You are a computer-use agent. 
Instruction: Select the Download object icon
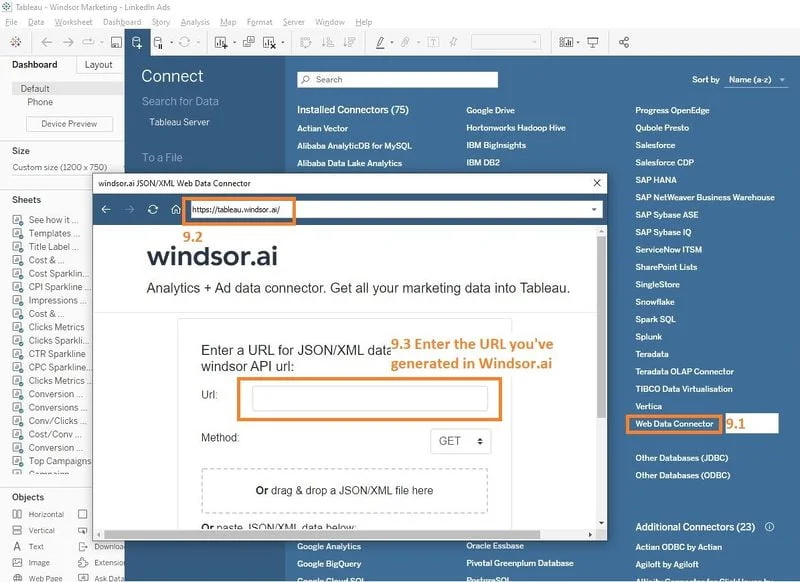click(83, 546)
